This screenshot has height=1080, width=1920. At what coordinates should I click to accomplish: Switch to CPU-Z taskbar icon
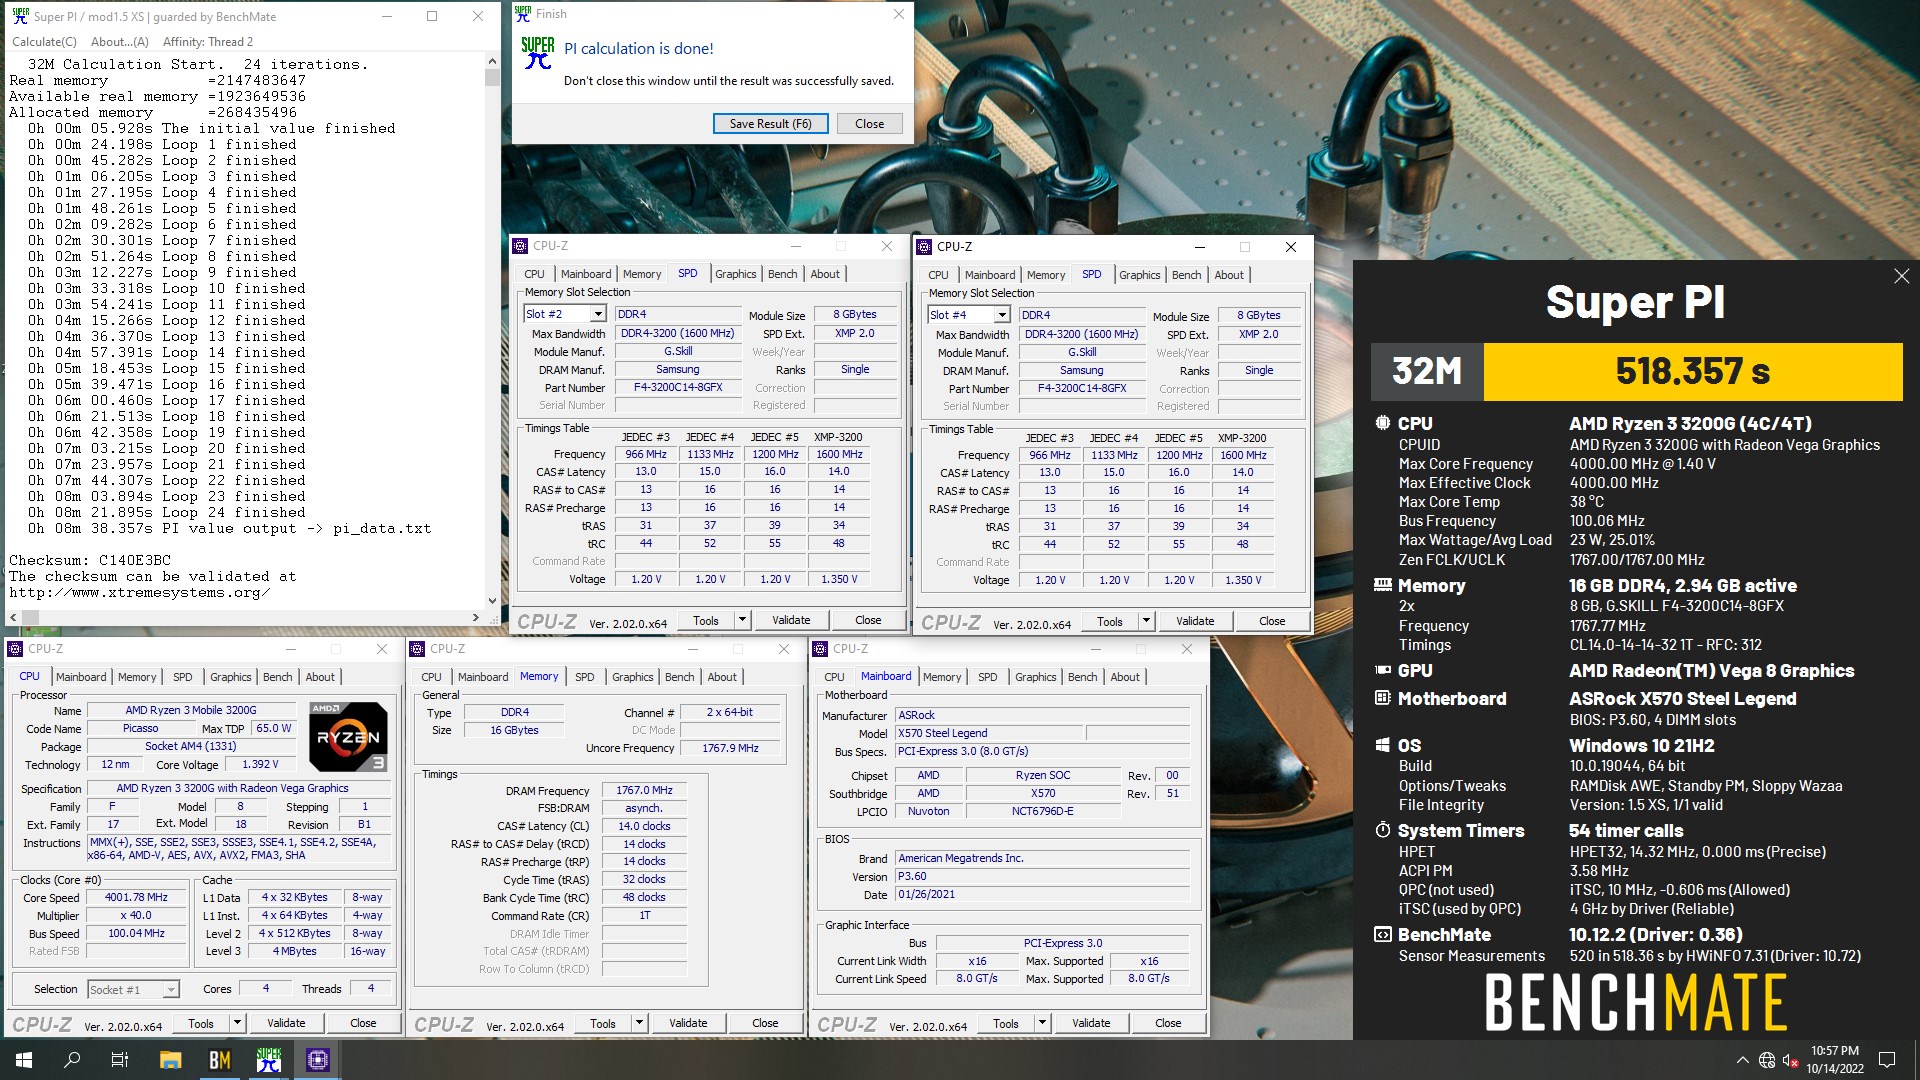click(317, 1060)
